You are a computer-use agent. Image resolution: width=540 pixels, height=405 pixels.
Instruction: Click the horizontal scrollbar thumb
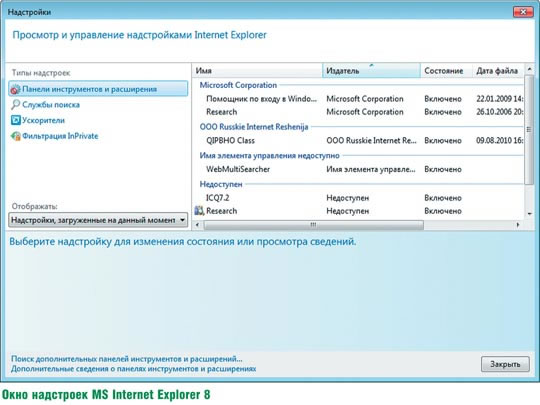coord(313,225)
